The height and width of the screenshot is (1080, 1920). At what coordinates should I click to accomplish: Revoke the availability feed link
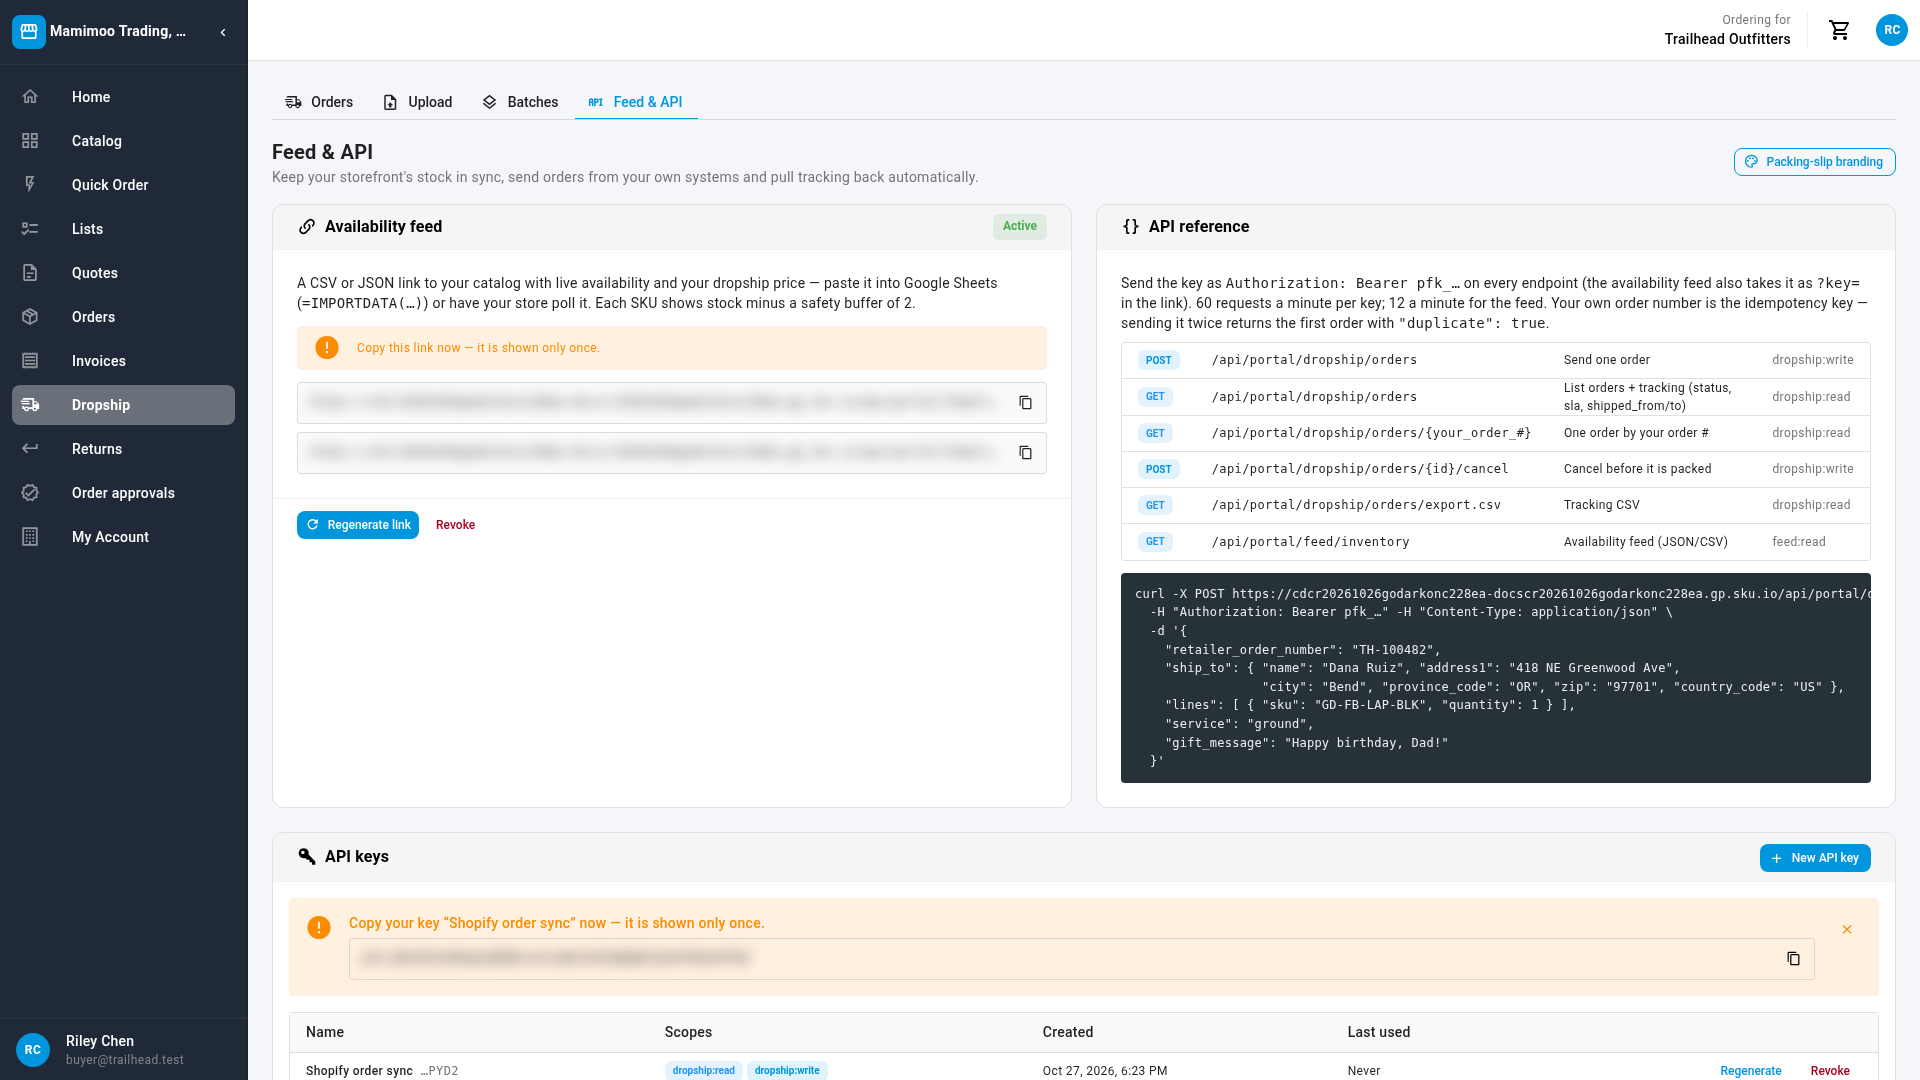(455, 525)
